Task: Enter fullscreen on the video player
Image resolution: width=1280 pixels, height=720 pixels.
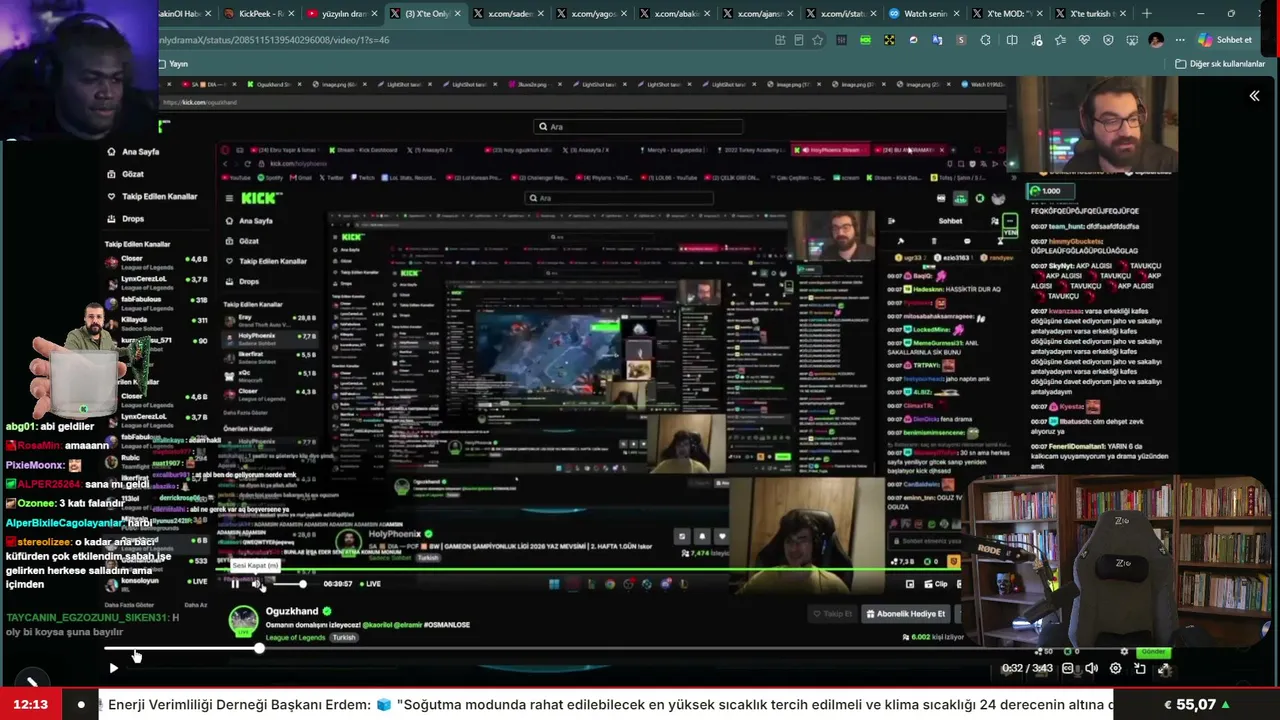Action: pyautogui.click(x=1164, y=668)
